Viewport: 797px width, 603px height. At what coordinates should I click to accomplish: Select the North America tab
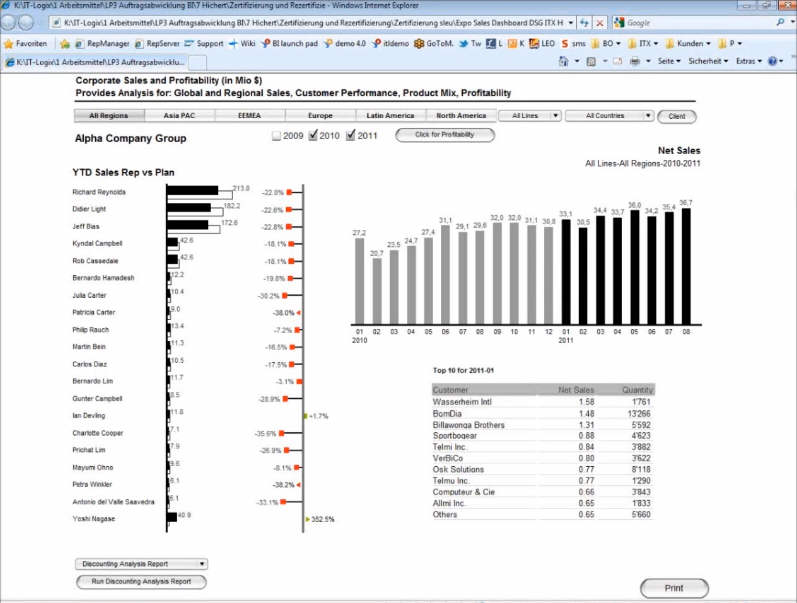(461, 116)
